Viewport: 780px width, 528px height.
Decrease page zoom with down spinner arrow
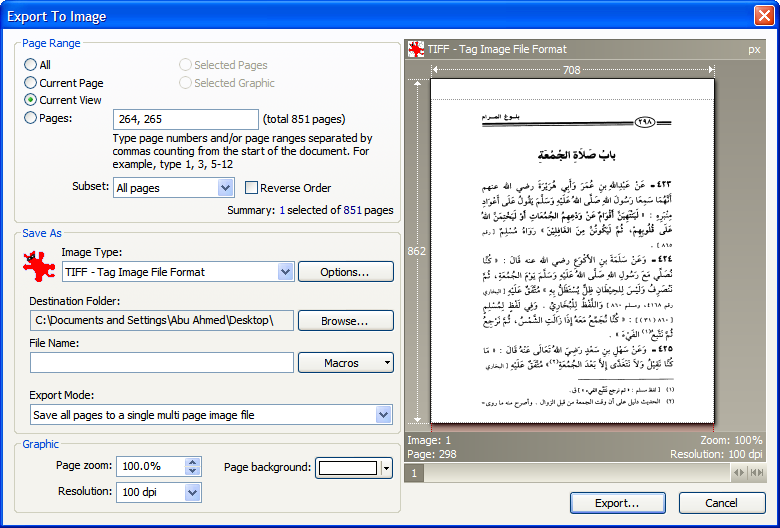(x=192, y=471)
